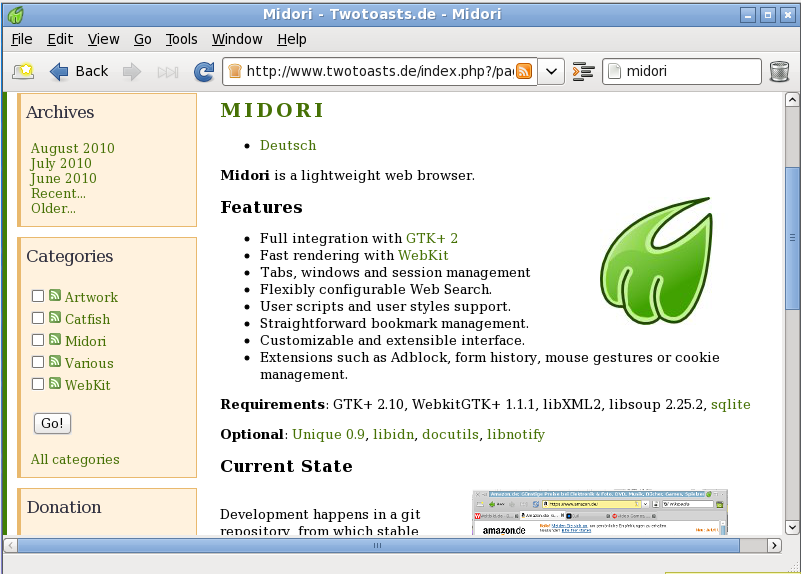The height and width of the screenshot is (574, 801).
Task: Follow the Deutsch link
Action: tap(288, 146)
